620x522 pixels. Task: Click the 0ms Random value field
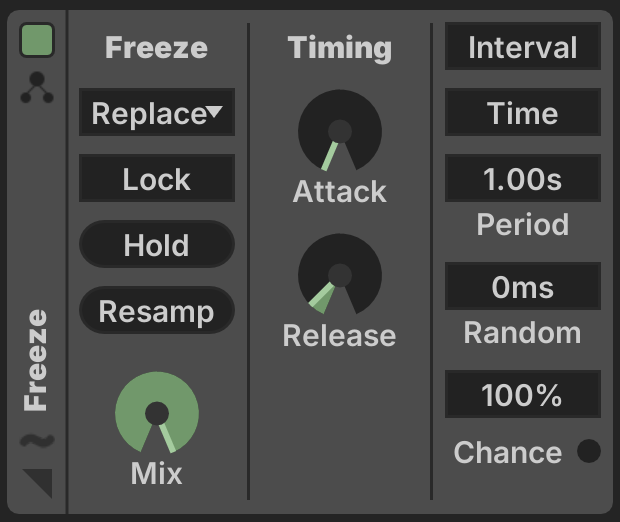[523, 286]
